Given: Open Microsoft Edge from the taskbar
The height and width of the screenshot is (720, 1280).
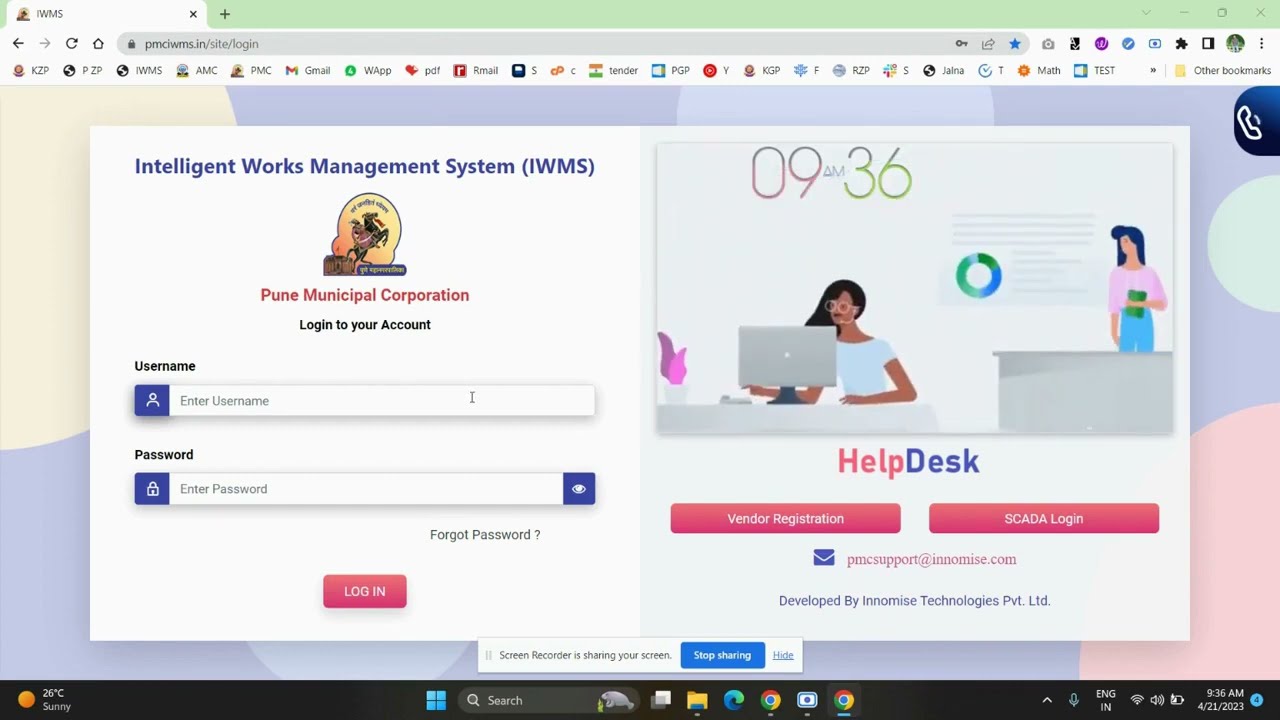Looking at the screenshot, I should click(x=734, y=700).
